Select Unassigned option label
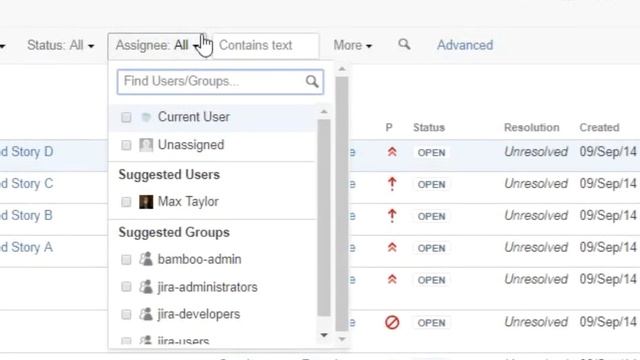 (x=191, y=145)
